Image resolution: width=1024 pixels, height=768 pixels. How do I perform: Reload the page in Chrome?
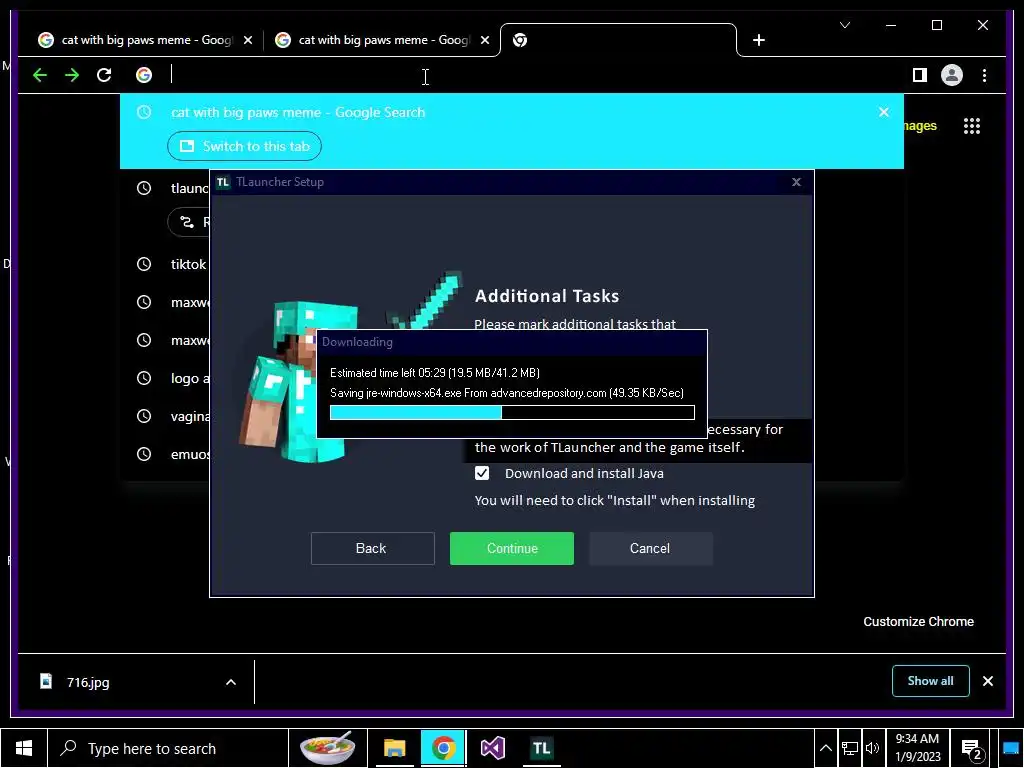104,75
